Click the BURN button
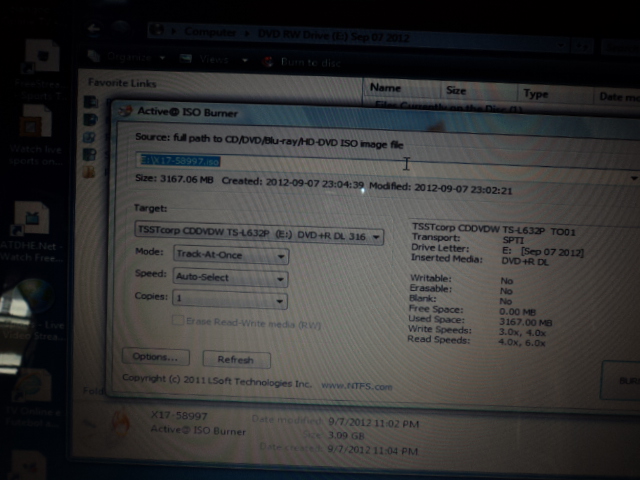This screenshot has height=480, width=640. point(622,381)
